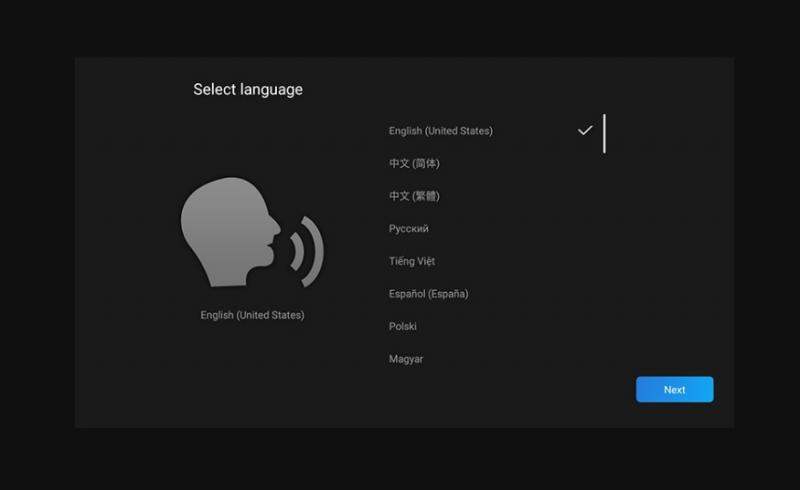Select Русский from the language list
Viewport: 800px width, 490px height.
[x=409, y=229]
